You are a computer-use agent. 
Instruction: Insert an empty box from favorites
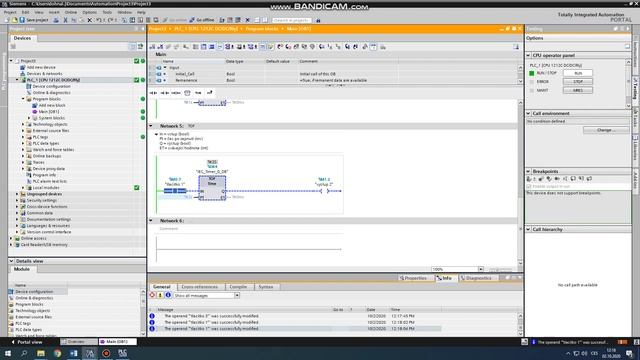click(x=187, y=93)
